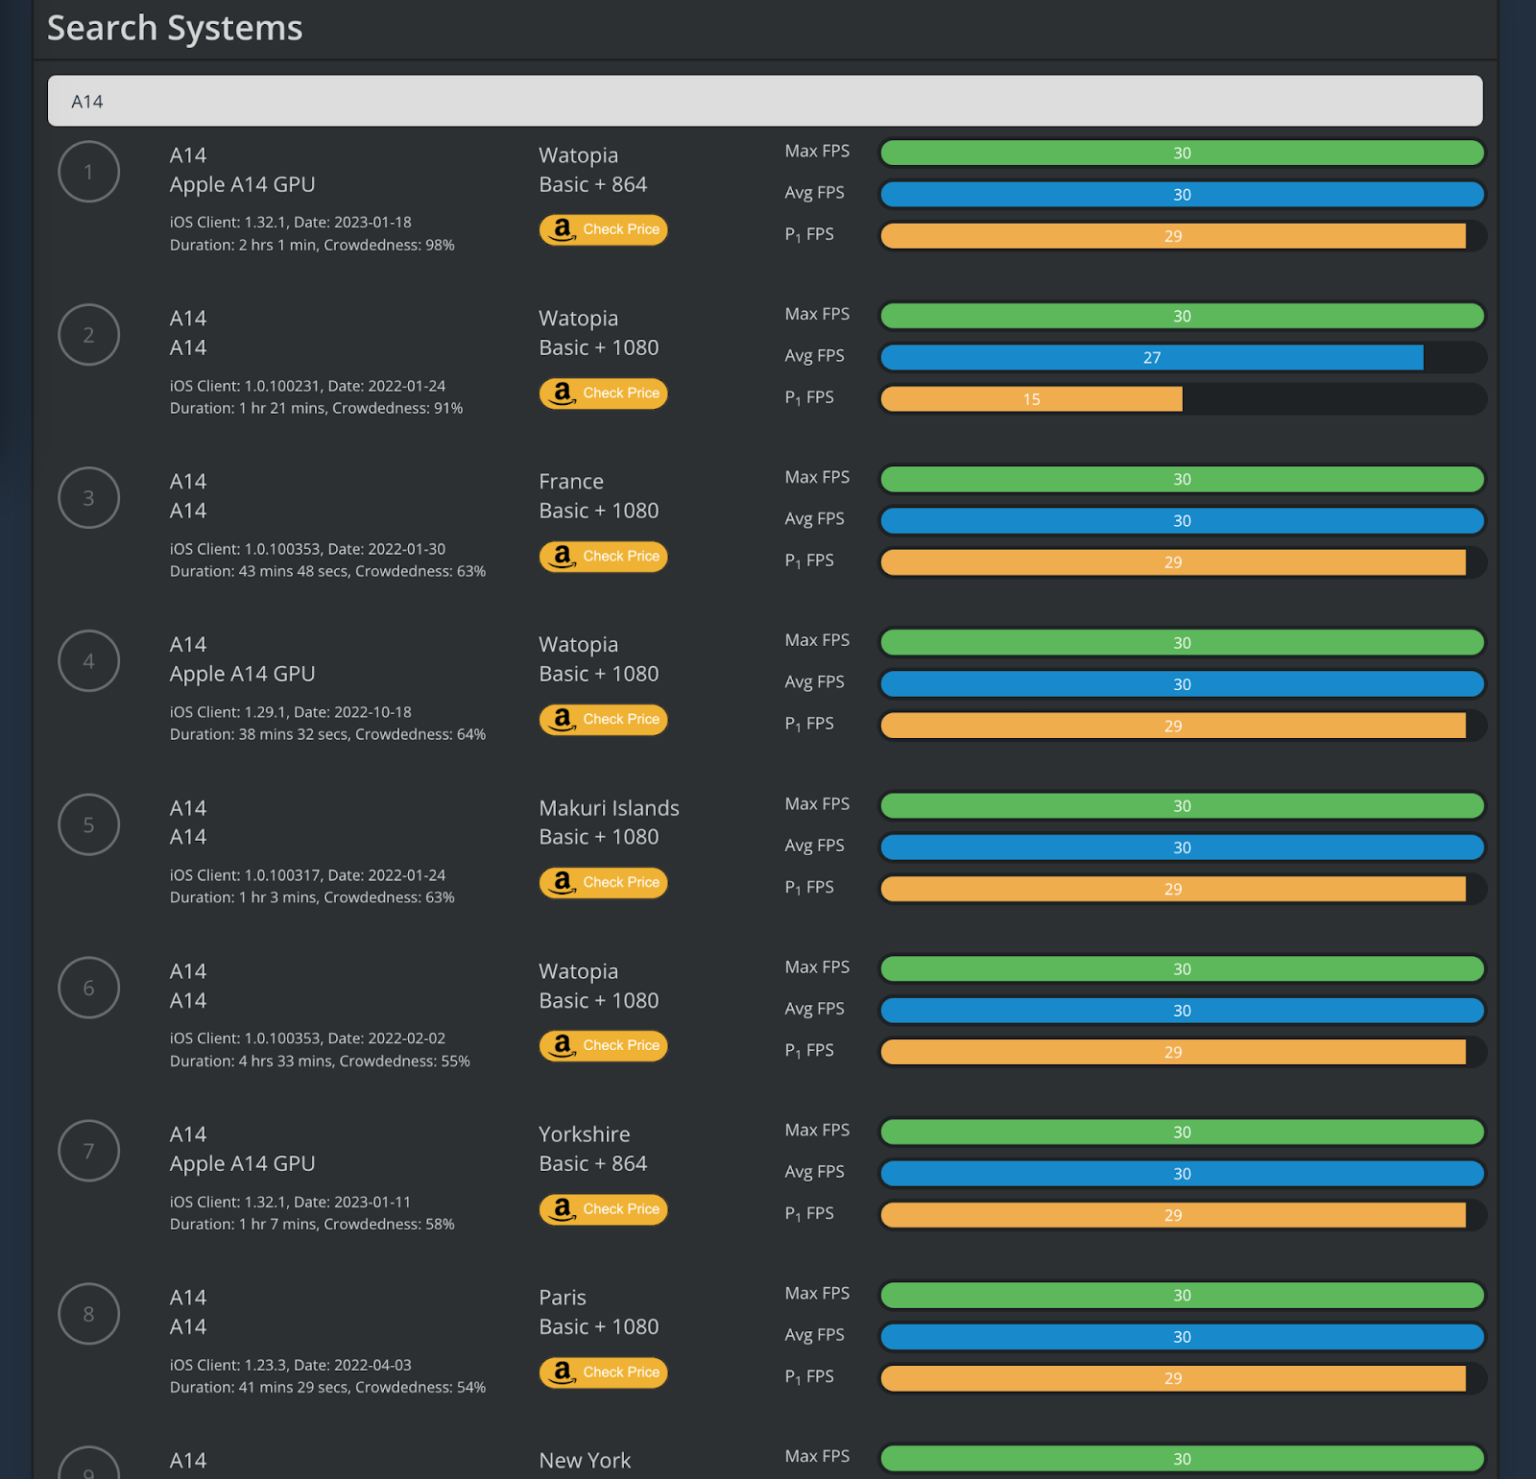The image size is (1536, 1479).
Task: Click the Amazon icon on result 1
Action: [x=562, y=230]
